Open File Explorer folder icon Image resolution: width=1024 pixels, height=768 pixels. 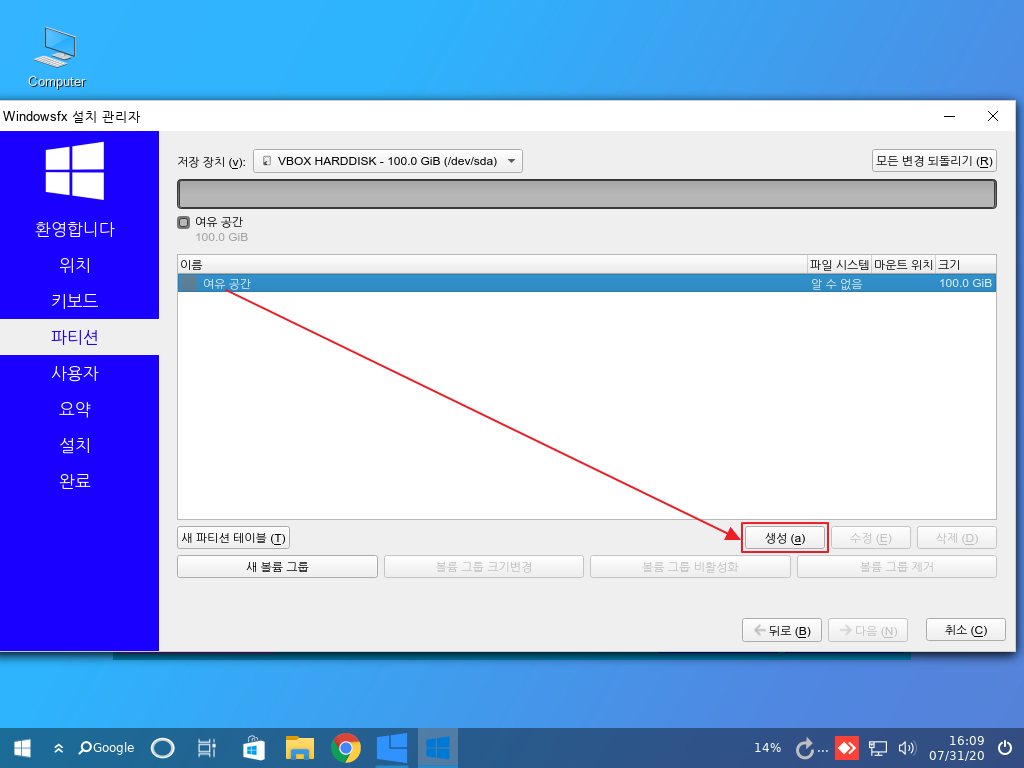click(300, 748)
